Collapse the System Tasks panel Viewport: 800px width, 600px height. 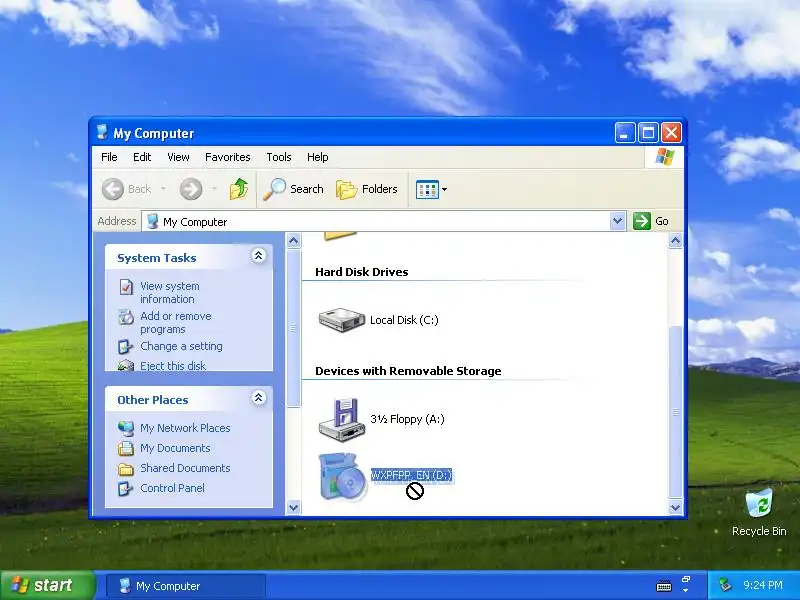click(259, 256)
